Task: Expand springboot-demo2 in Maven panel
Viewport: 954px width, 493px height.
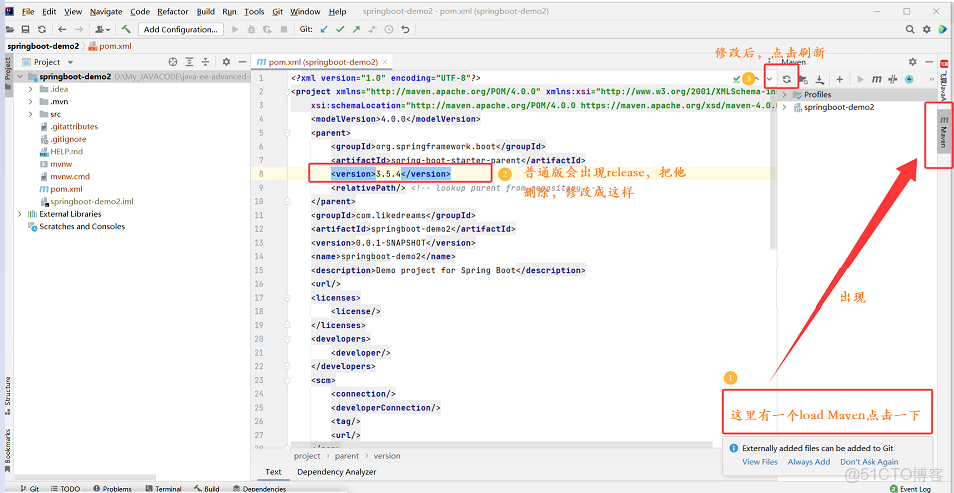Action: click(x=784, y=107)
